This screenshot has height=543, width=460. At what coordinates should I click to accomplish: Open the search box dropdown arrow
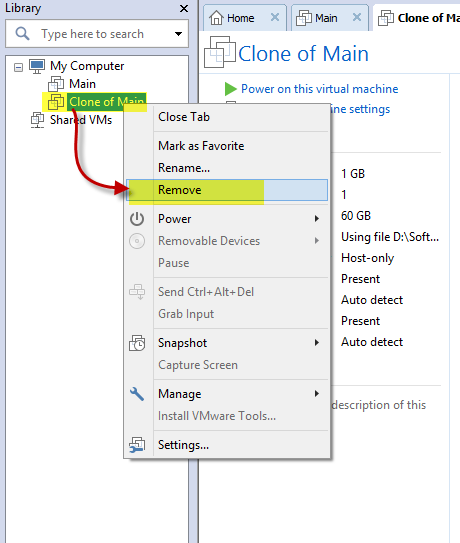click(x=178, y=34)
